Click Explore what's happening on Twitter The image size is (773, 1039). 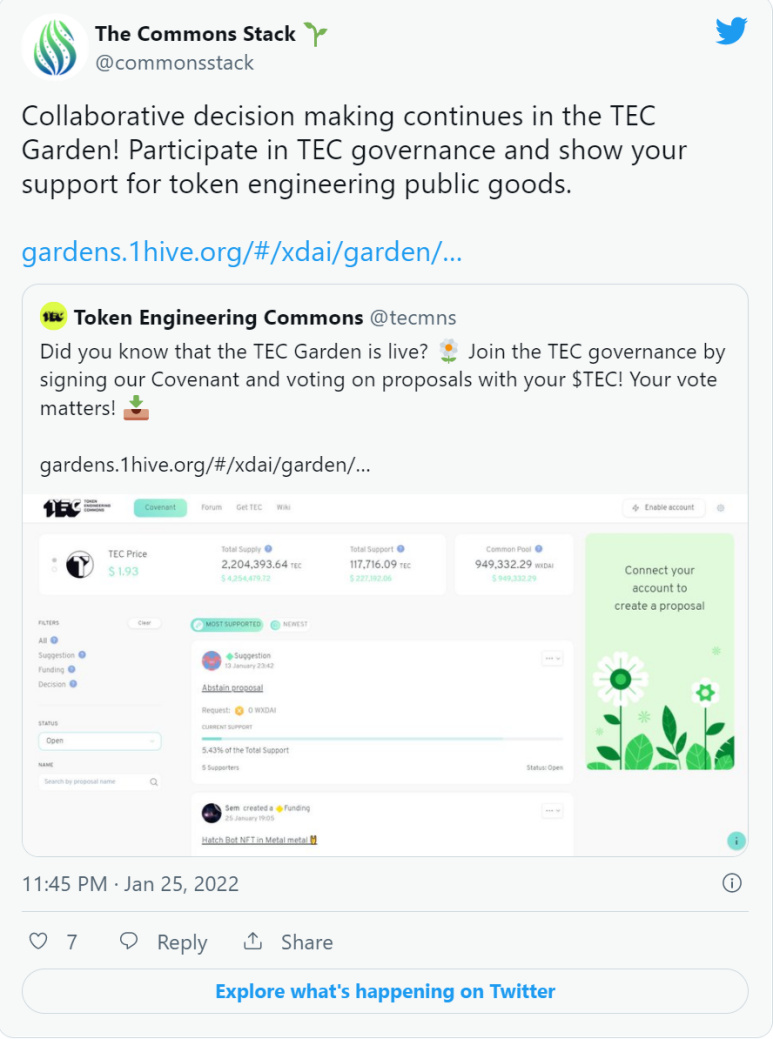point(385,991)
